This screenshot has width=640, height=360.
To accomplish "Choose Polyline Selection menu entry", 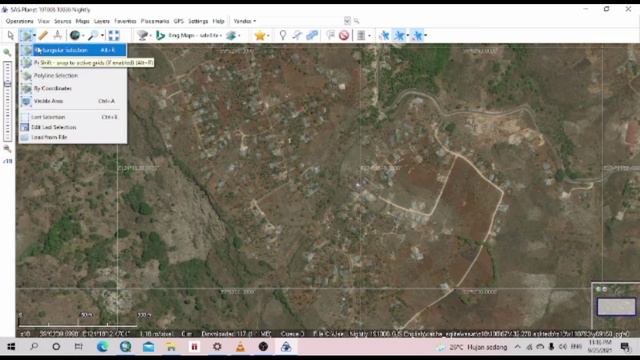I will point(73,76).
